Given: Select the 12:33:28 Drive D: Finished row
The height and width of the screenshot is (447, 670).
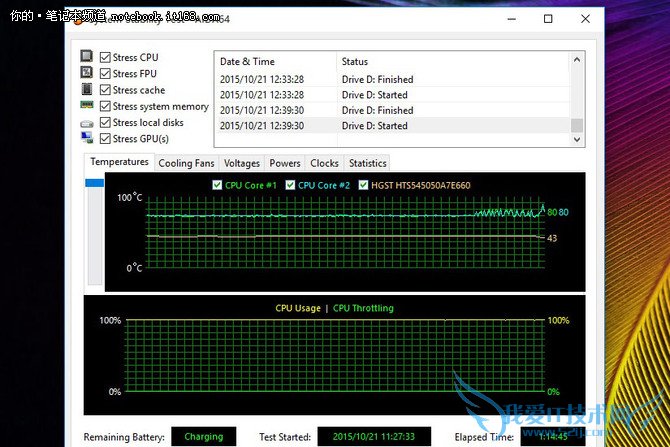Looking at the screenshot, I should pyautogui.click(x=393, y=79).
